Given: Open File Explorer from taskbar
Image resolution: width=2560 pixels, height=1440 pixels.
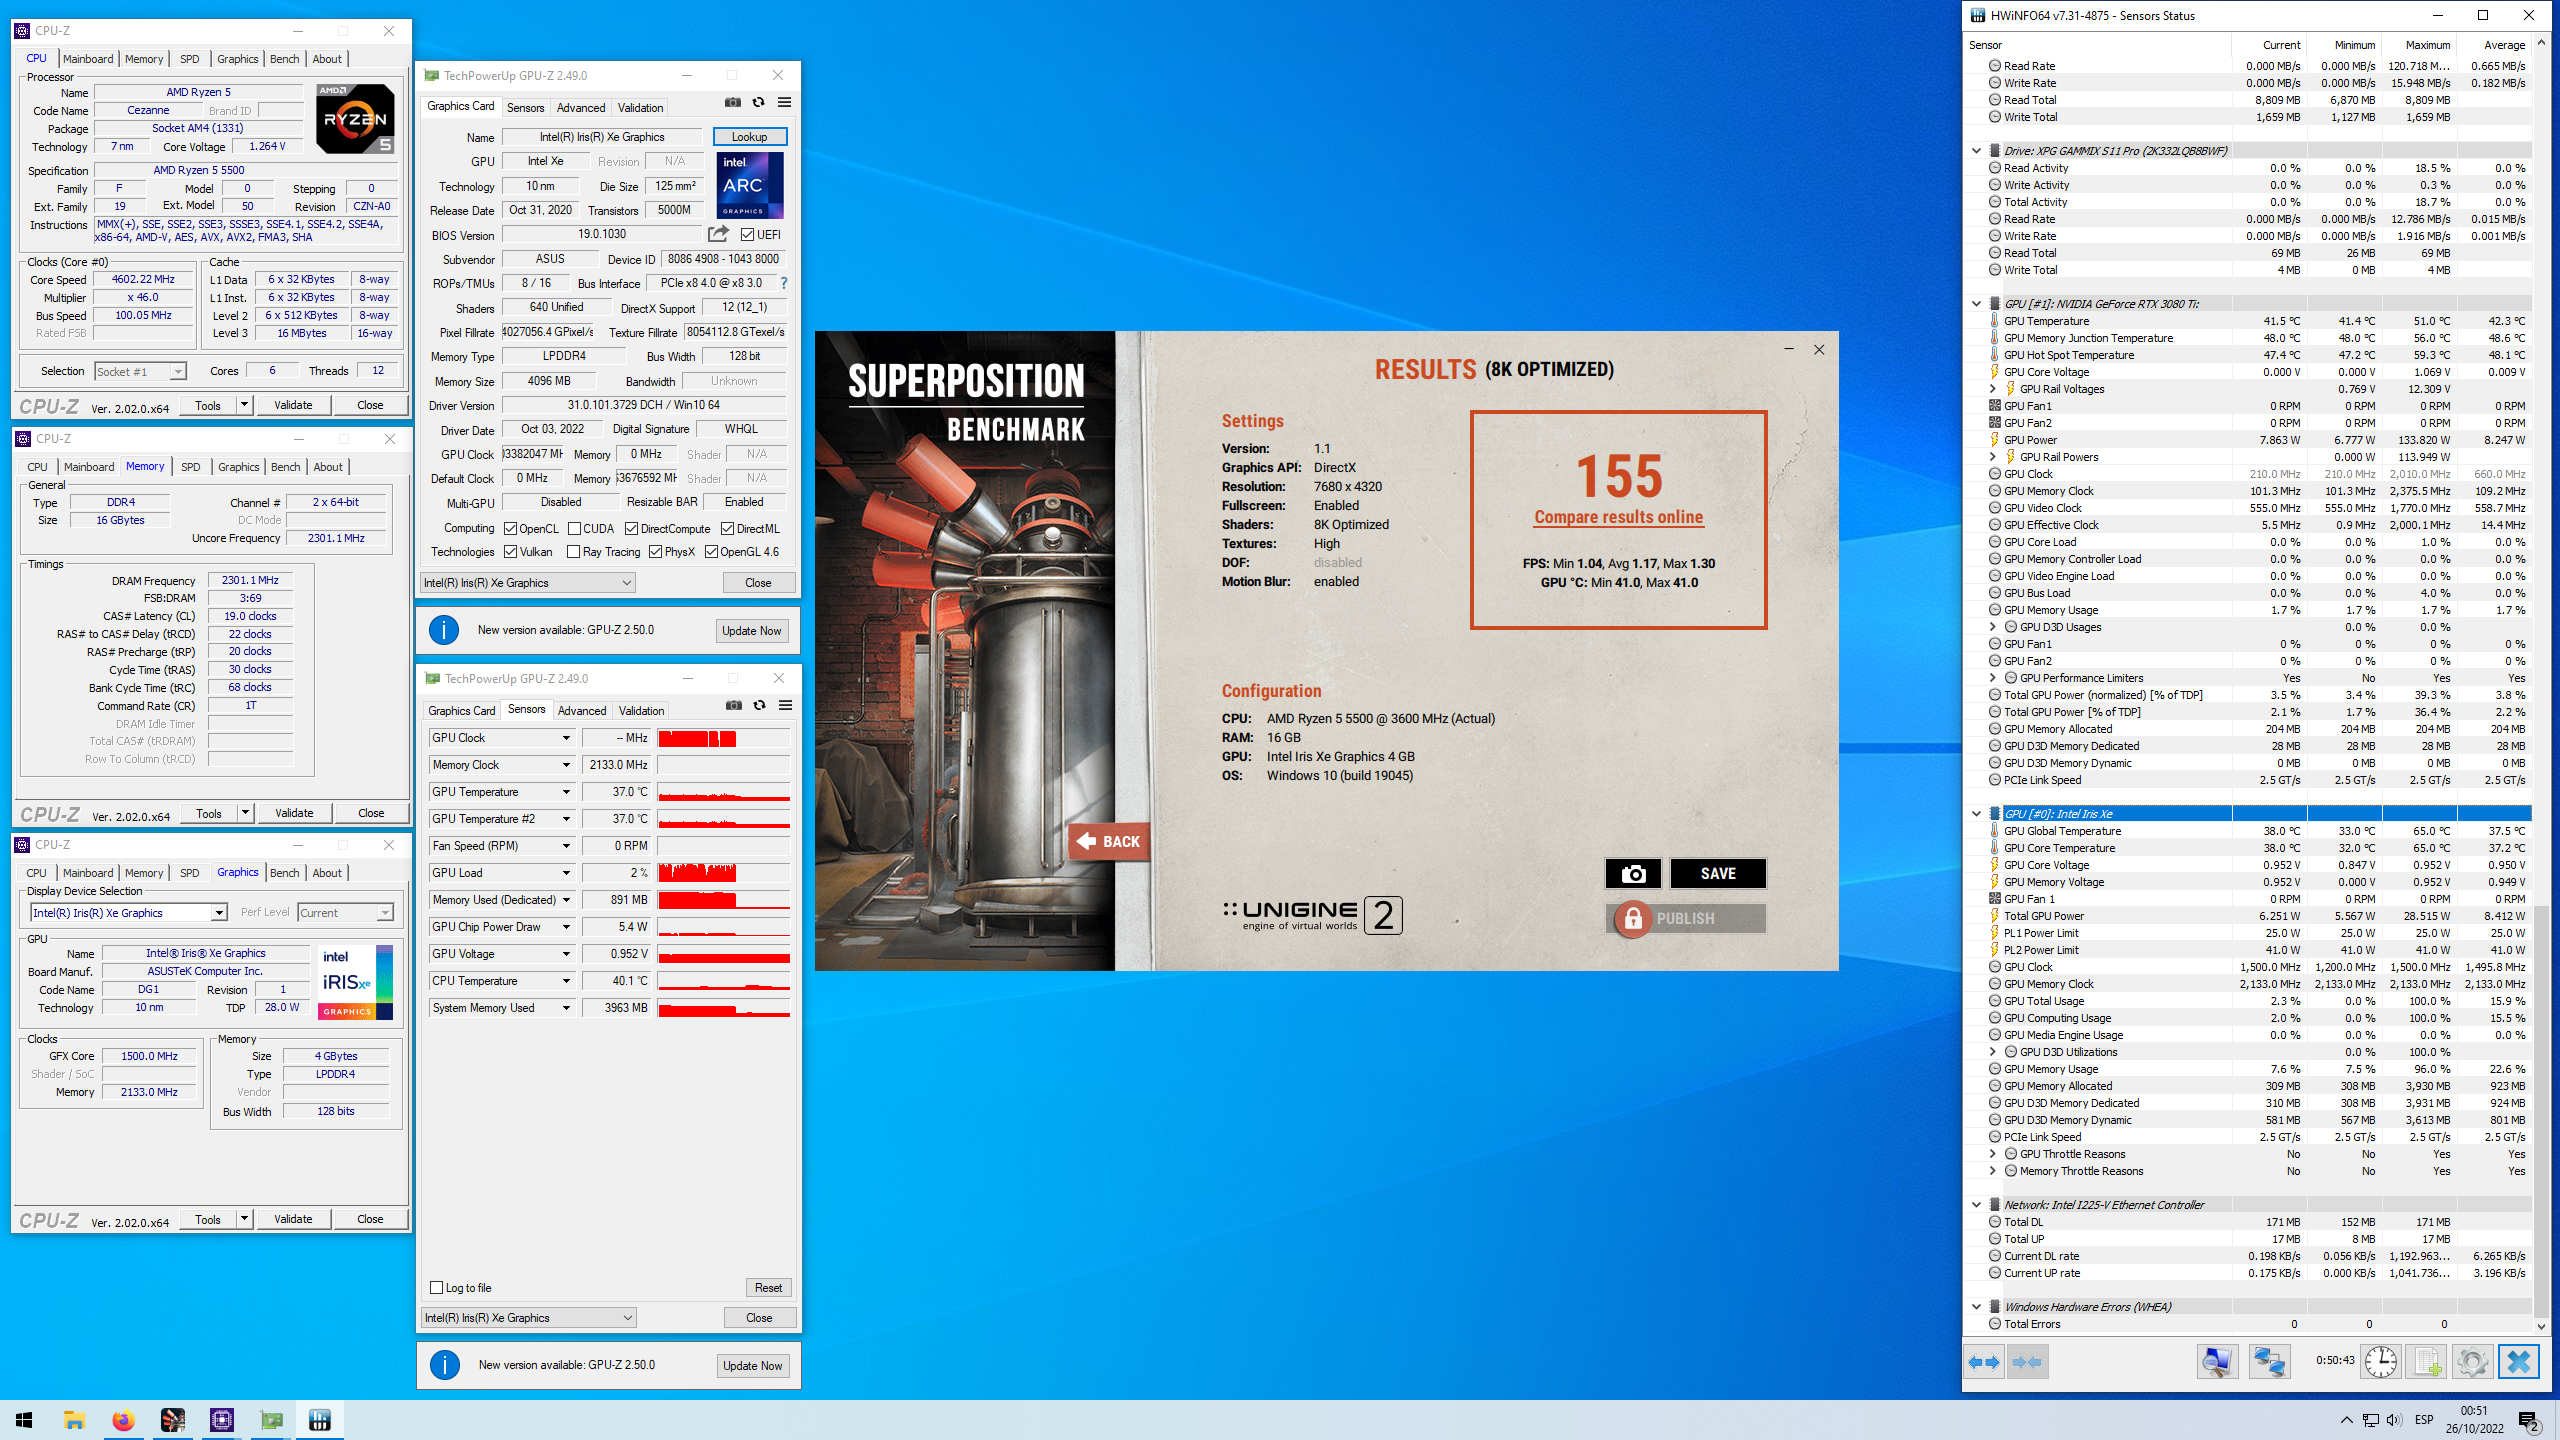Looking at the screenshot, I should click(x=74, y=1420).
